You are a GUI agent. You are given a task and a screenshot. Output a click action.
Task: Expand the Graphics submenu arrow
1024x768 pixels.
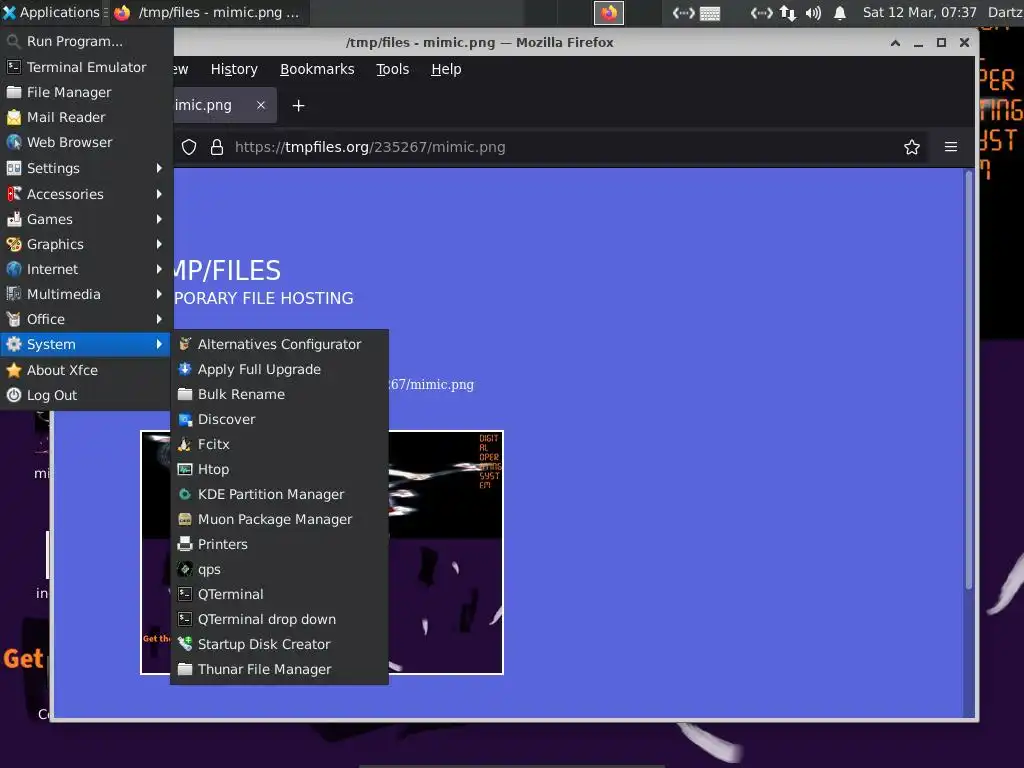(159, 244)
